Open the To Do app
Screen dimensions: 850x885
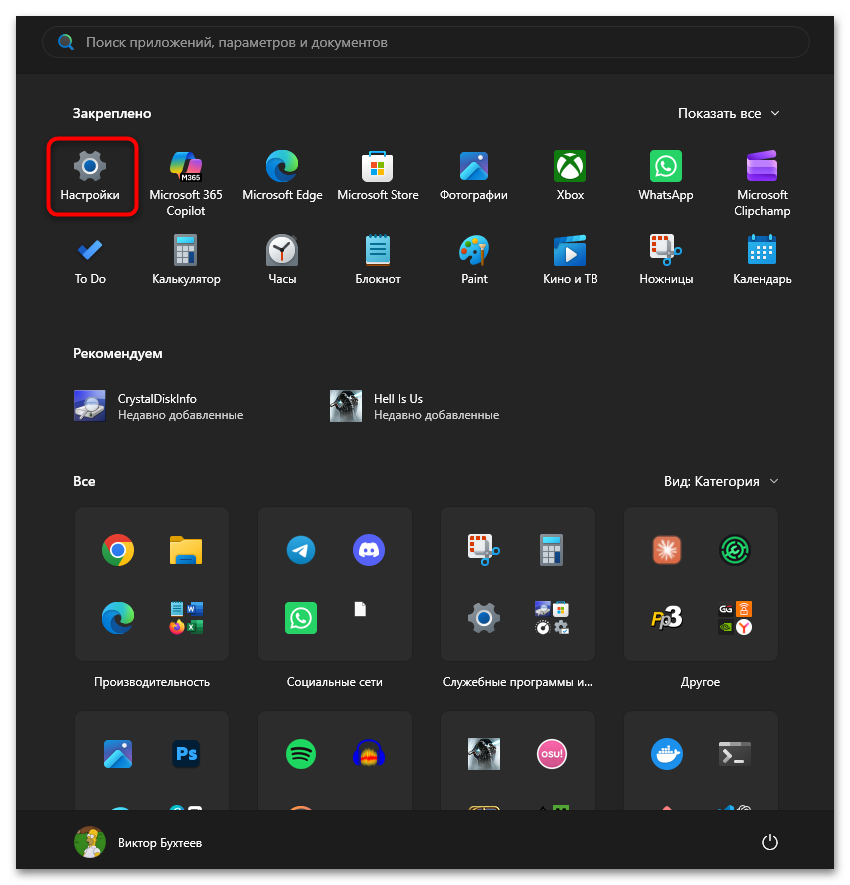pos(90,260)
